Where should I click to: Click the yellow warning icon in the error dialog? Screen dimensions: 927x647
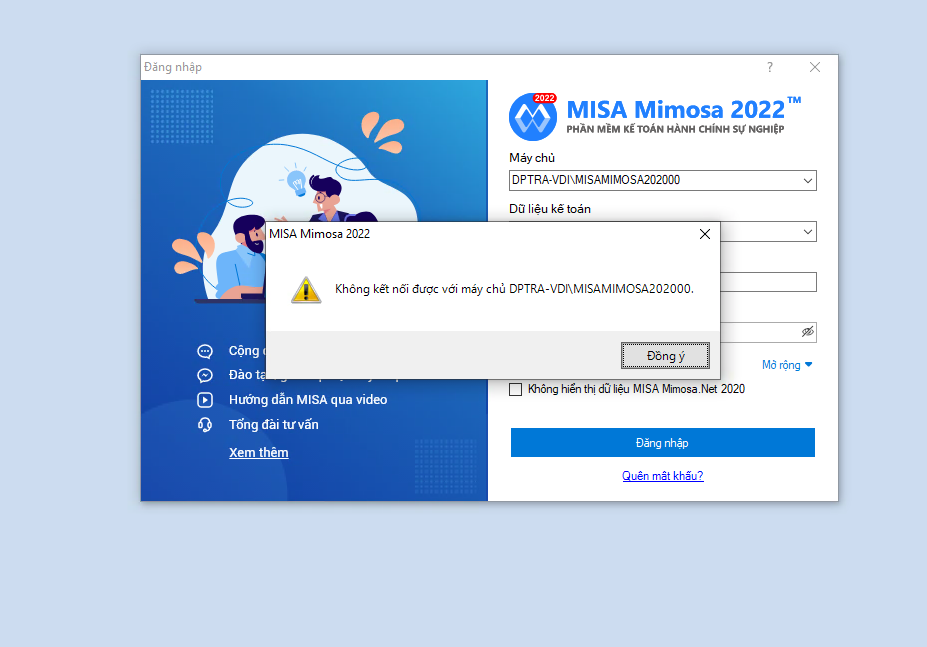[x=306, y=290]
